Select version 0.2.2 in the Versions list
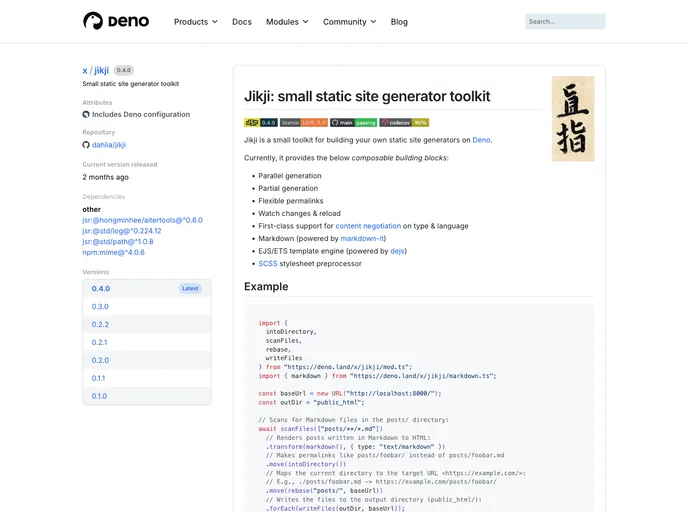This screenshot has height=512, width=688. 147,325
